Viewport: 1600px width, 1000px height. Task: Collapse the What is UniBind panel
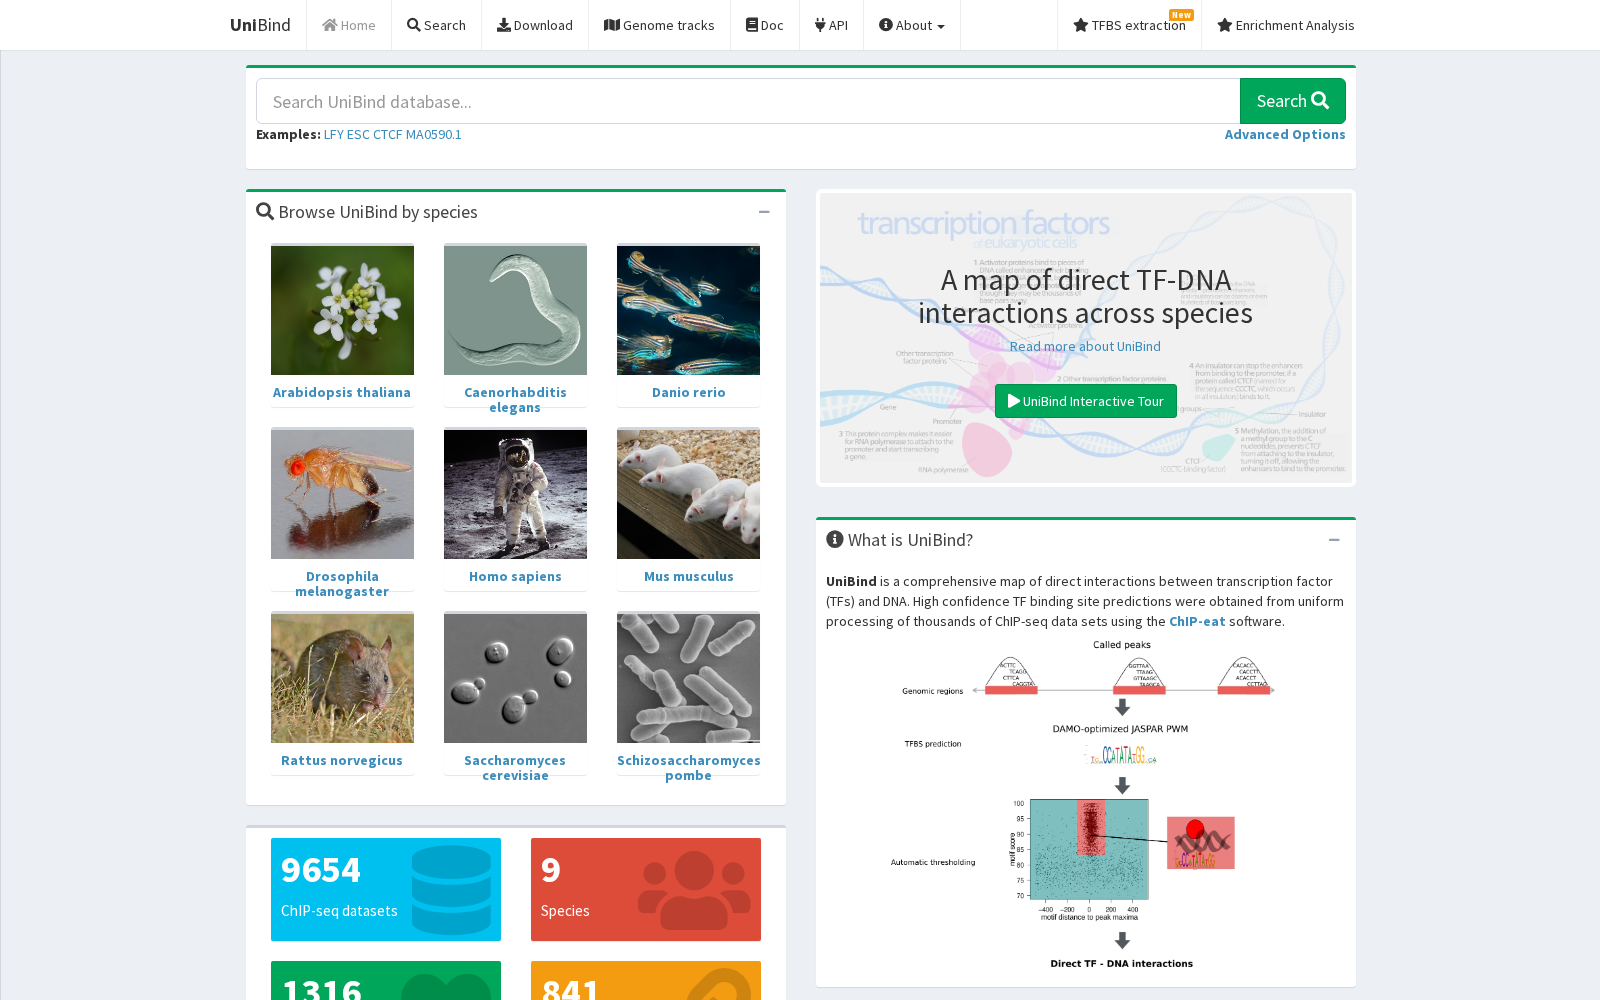tap(1334, 540)
